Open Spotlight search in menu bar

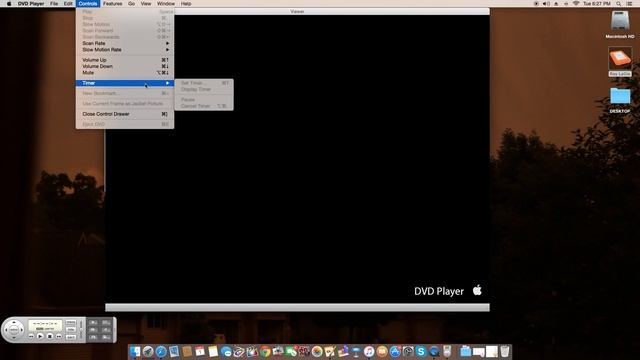click(x=619, y=4)
